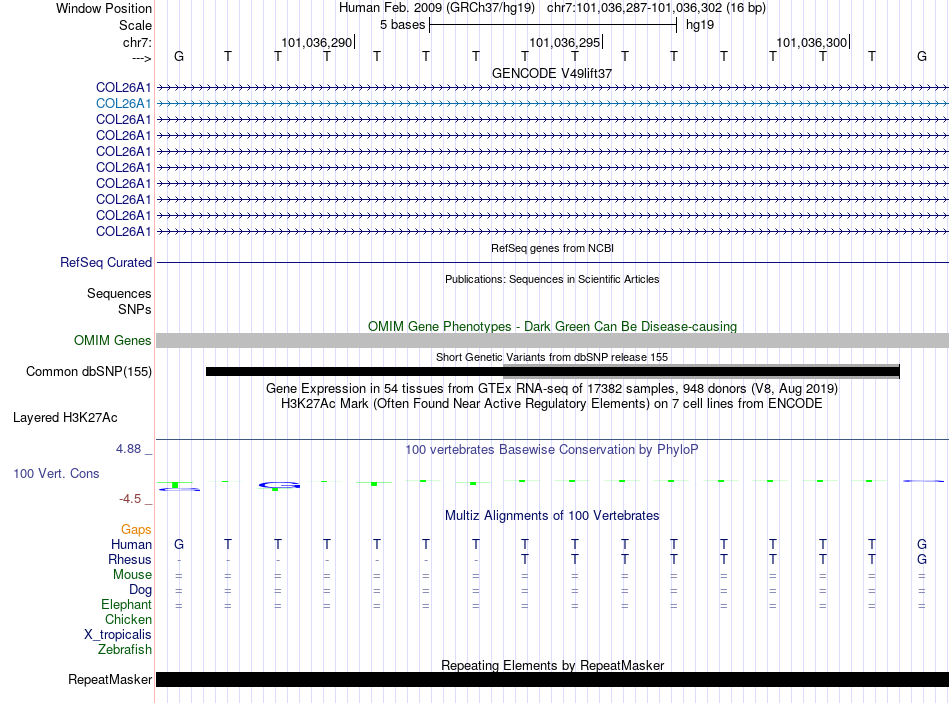Click the blue G logo in PhyloP track
Screen dimensions: 950x703
tap(279, 485)
